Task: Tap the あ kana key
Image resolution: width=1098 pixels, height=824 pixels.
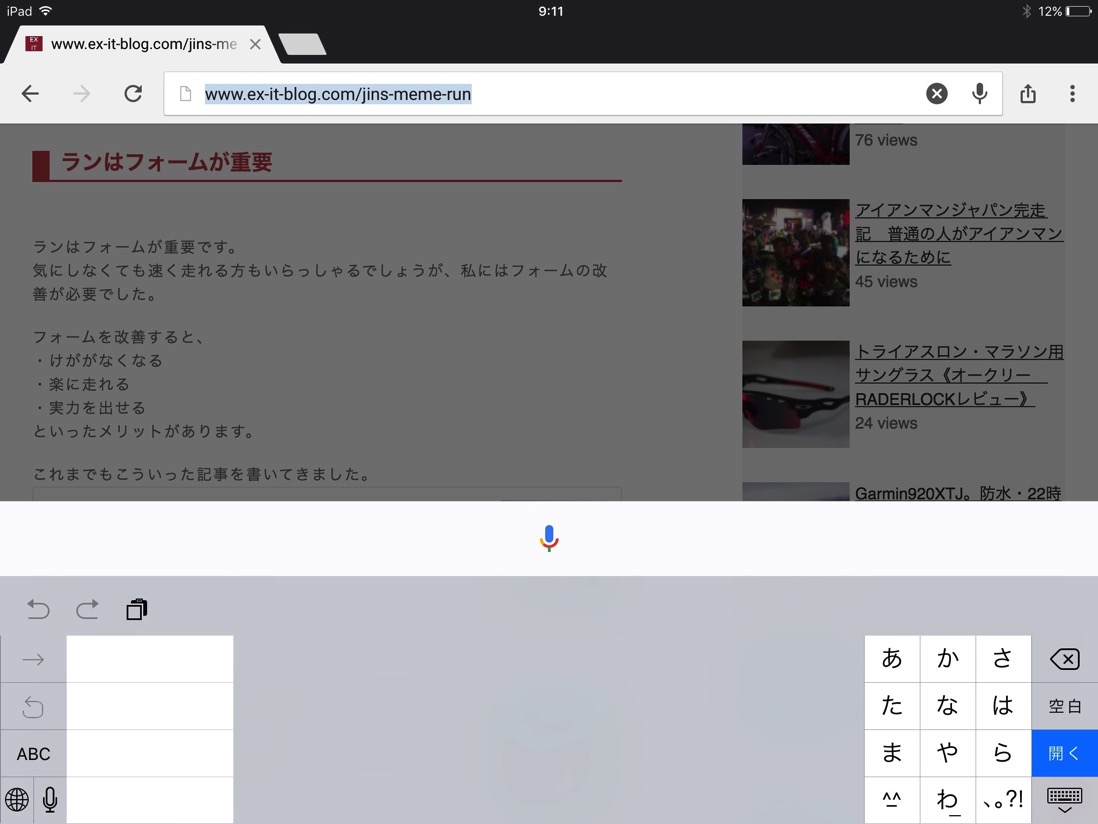Action: click(x=891, y=658)
